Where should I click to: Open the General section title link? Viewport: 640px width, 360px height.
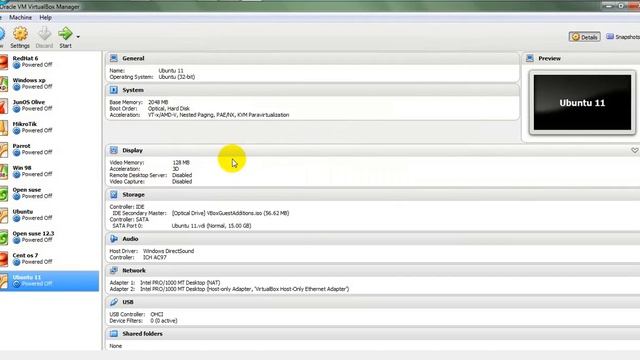pos(133,58)
